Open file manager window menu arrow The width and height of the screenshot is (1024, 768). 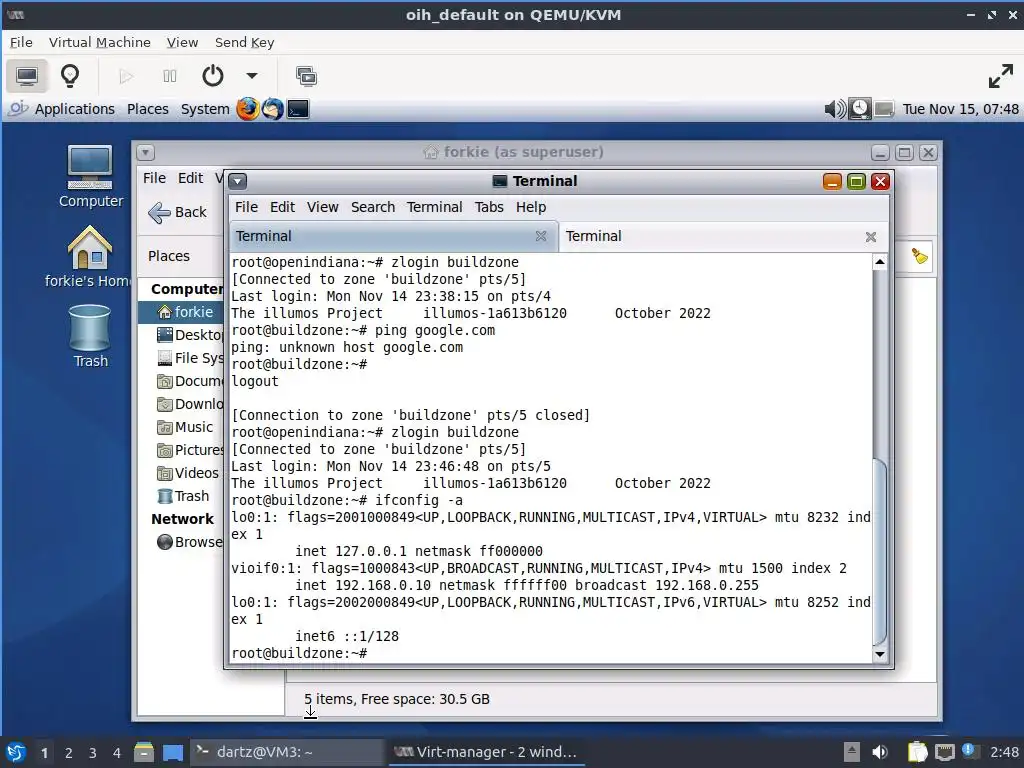[x=146, y=153]
